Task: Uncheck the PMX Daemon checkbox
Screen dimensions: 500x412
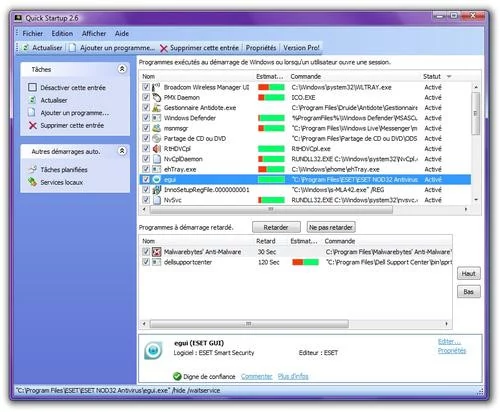Action: click(146, 97)
